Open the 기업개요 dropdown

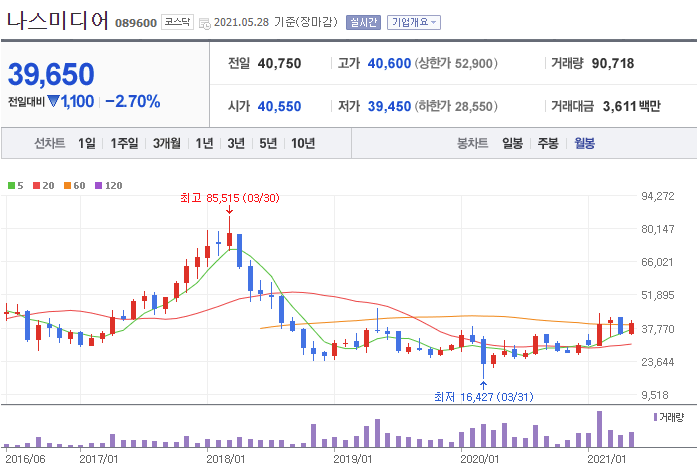click(414, 22)
